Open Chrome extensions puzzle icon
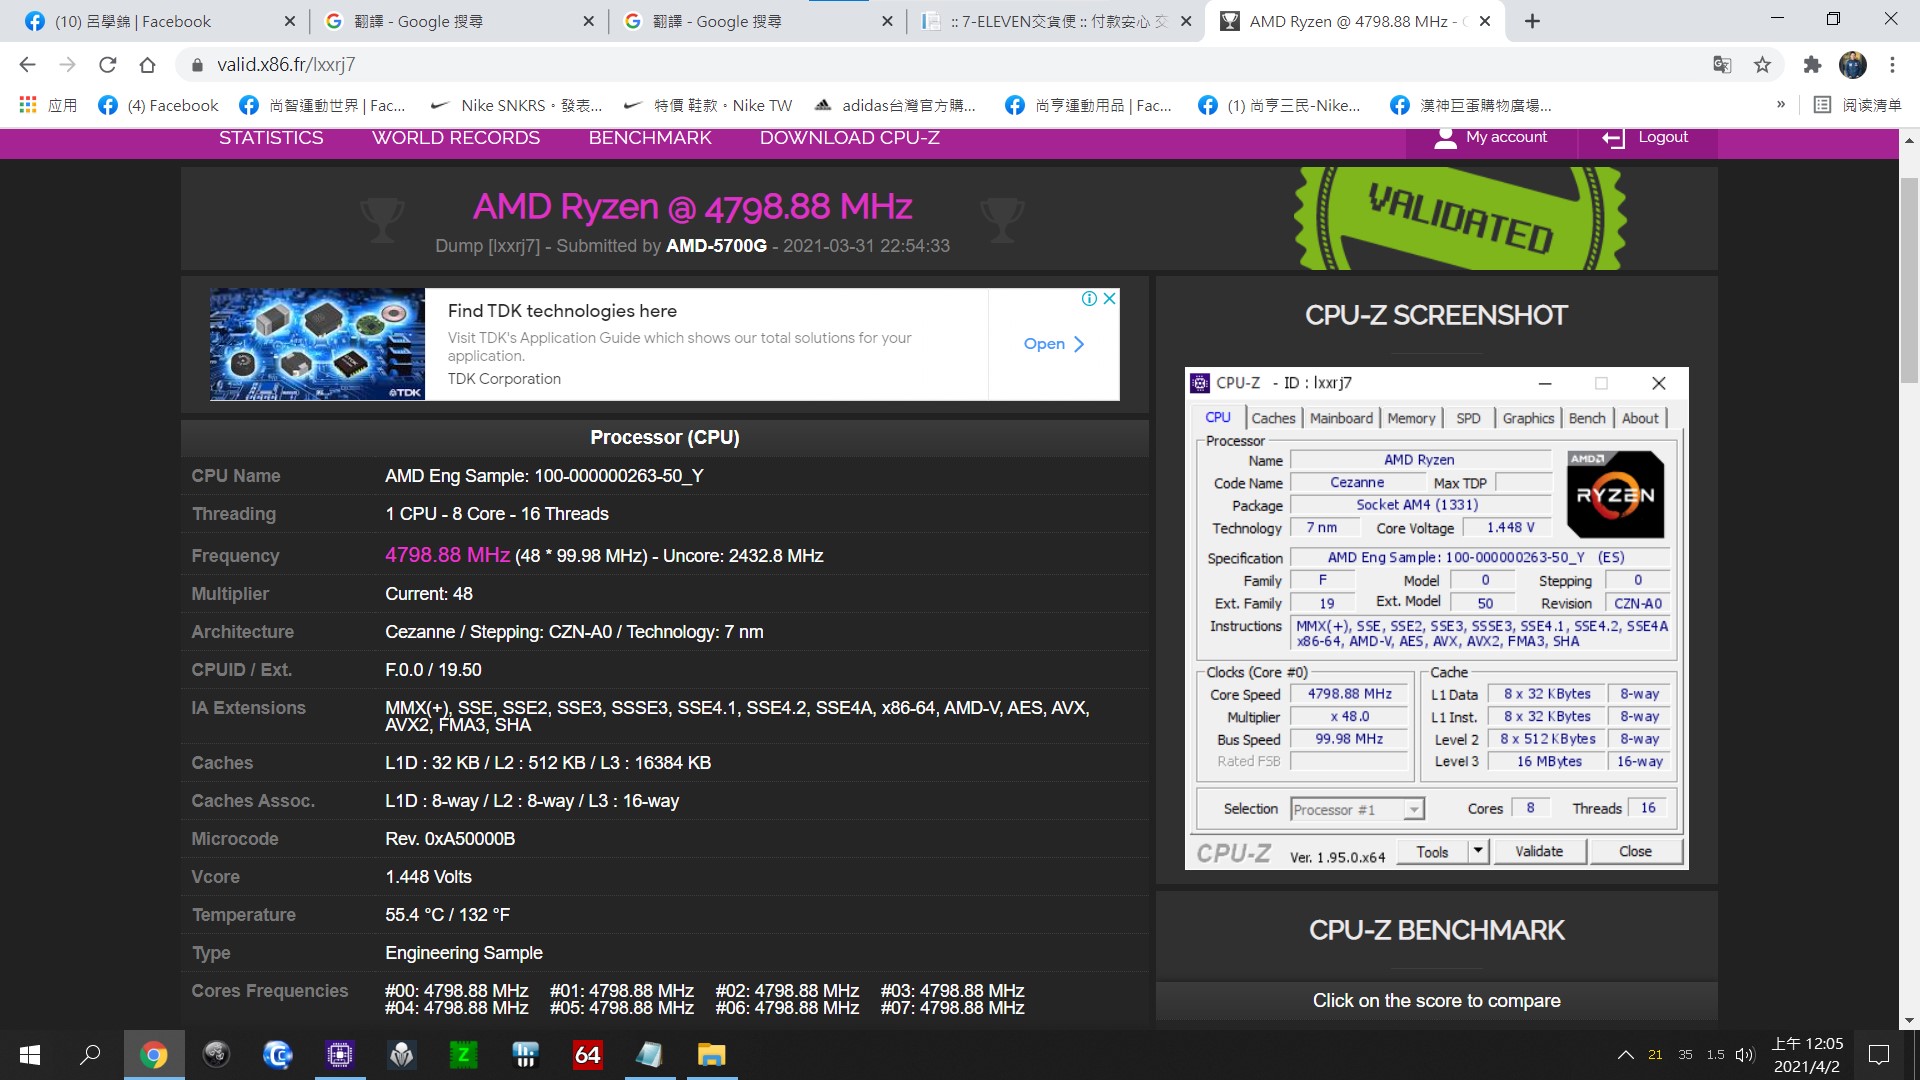This screenshot has height=1080, width=1920. point(1812,65)
